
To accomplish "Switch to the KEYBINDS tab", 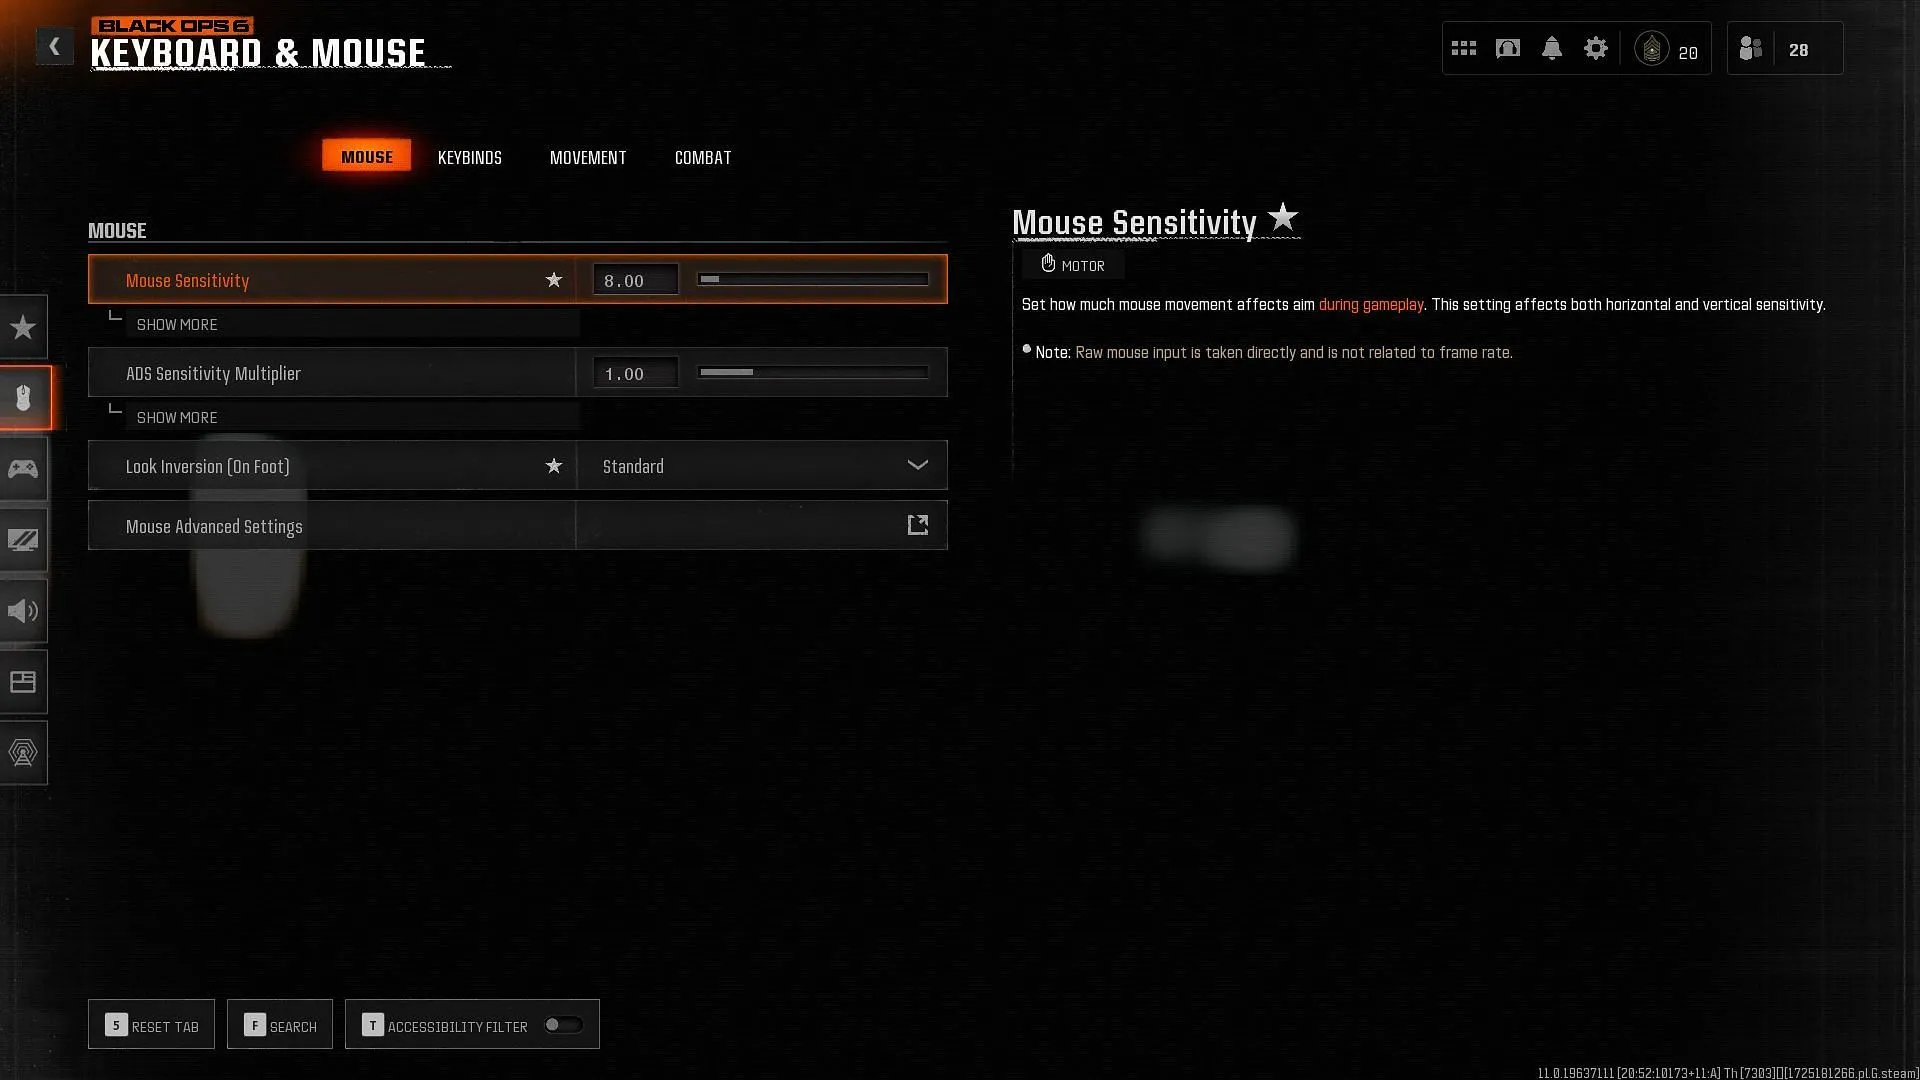I will tap(468, 156).
